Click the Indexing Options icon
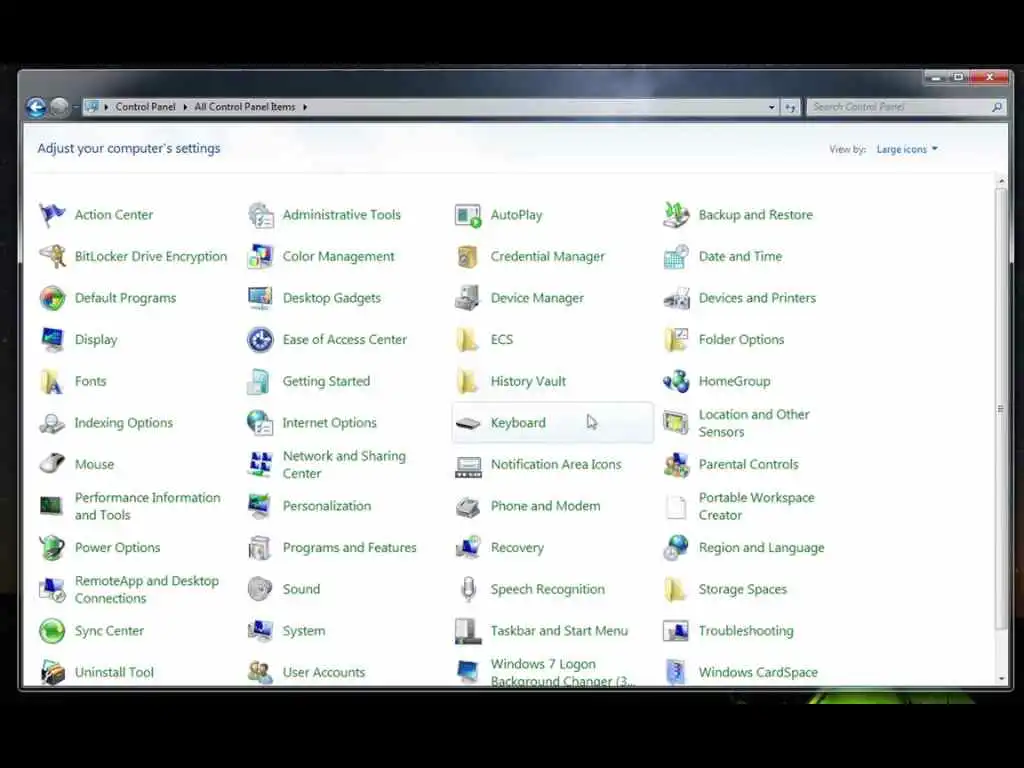This screenshot has width=1024, height=768. pyautogui.click(x=52, y=423)
